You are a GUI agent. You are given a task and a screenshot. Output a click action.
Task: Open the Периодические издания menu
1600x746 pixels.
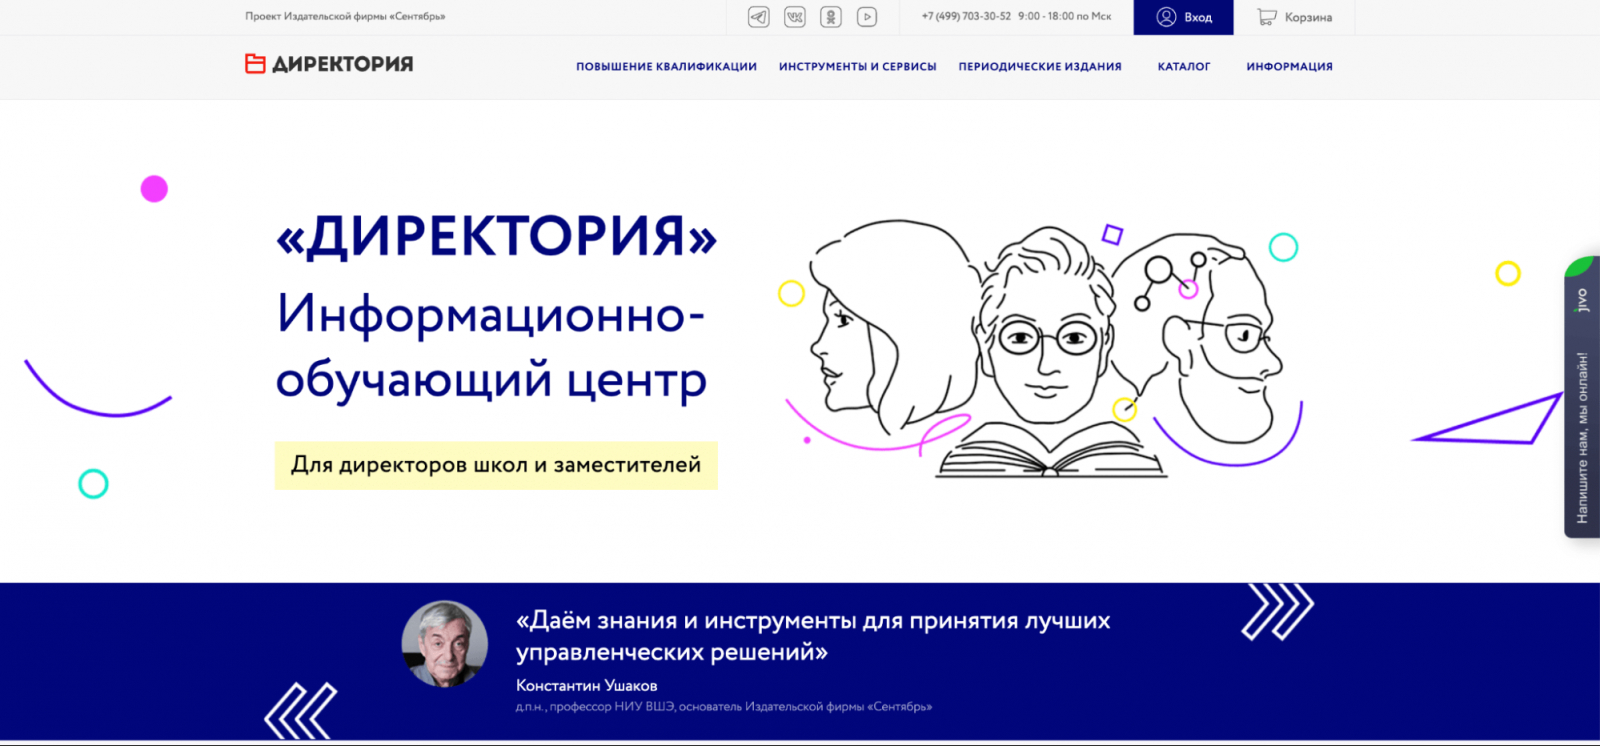(1040, 67)
